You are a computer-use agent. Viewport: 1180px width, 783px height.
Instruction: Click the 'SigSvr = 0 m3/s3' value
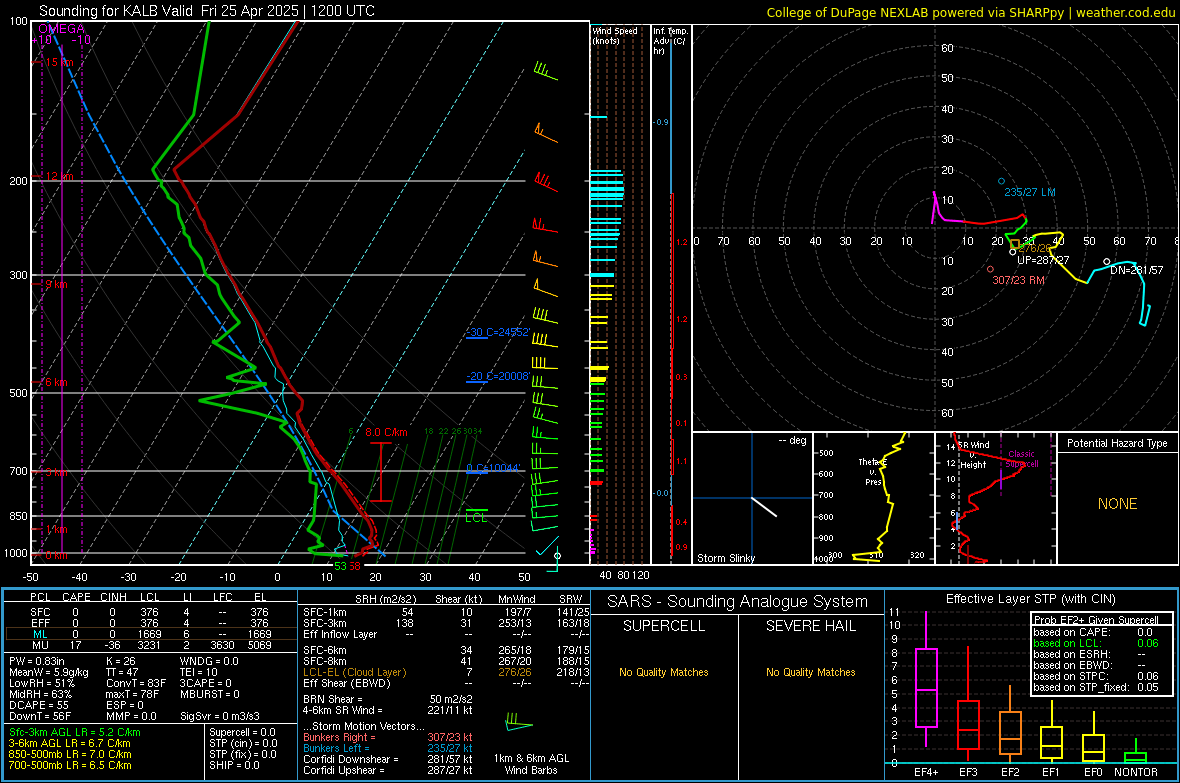(220, 717)
